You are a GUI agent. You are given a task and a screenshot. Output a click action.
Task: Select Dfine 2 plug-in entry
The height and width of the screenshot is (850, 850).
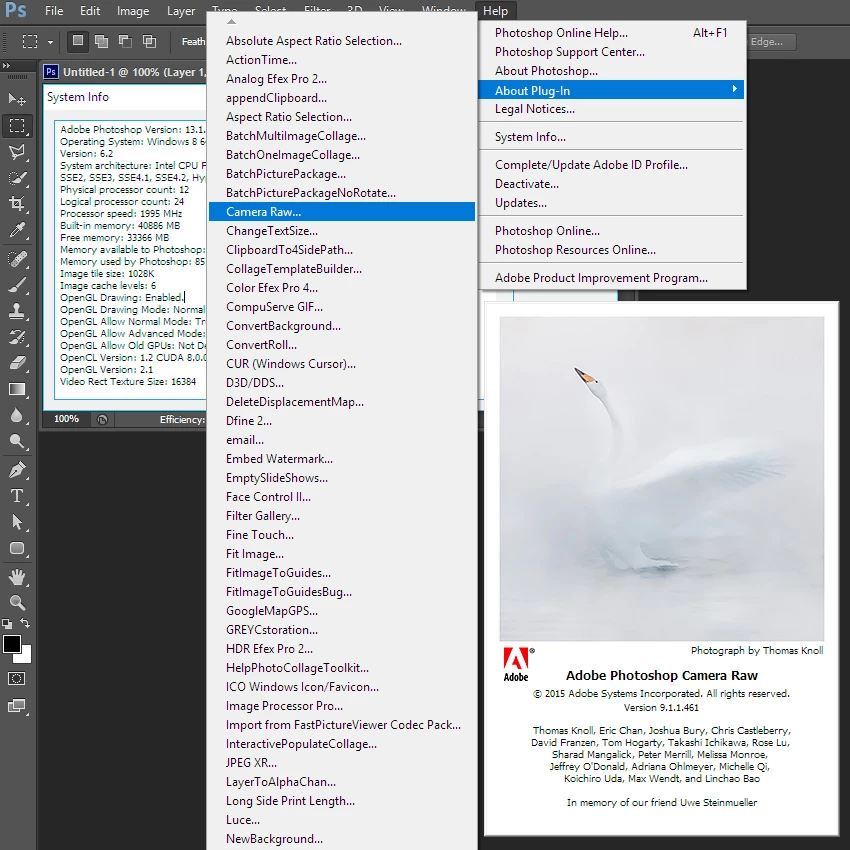tap(342, 421)
